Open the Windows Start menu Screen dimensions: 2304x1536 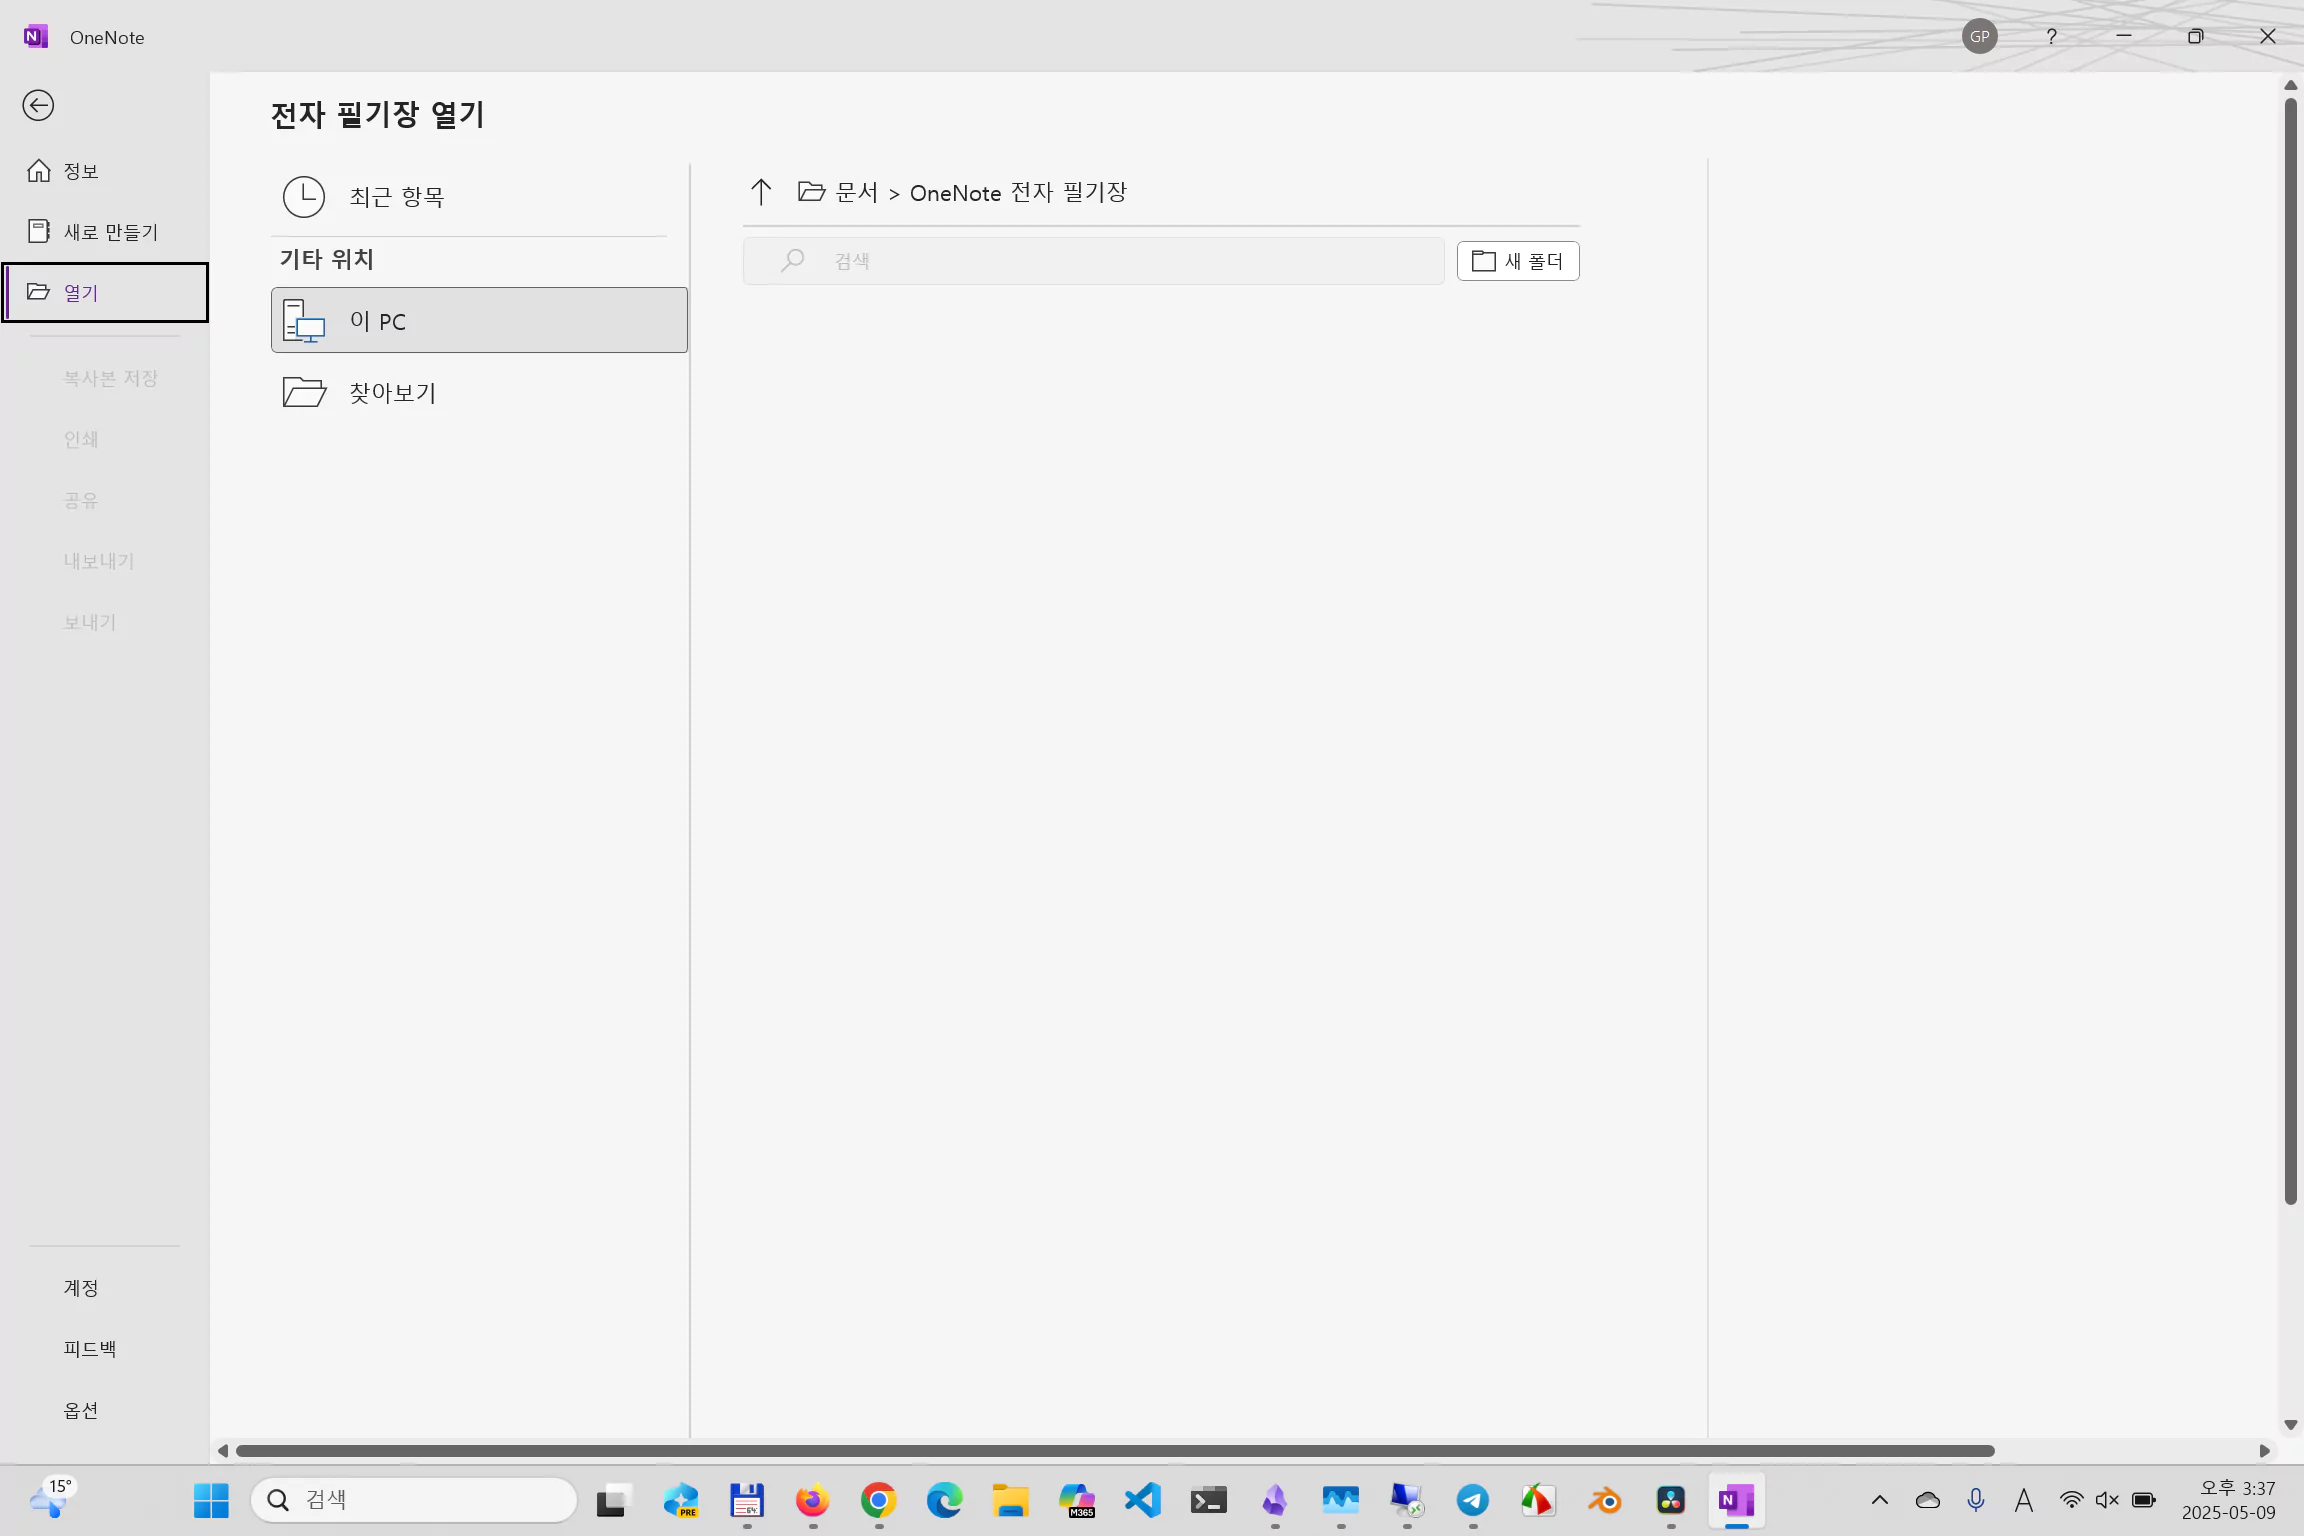pos(211,1500)
